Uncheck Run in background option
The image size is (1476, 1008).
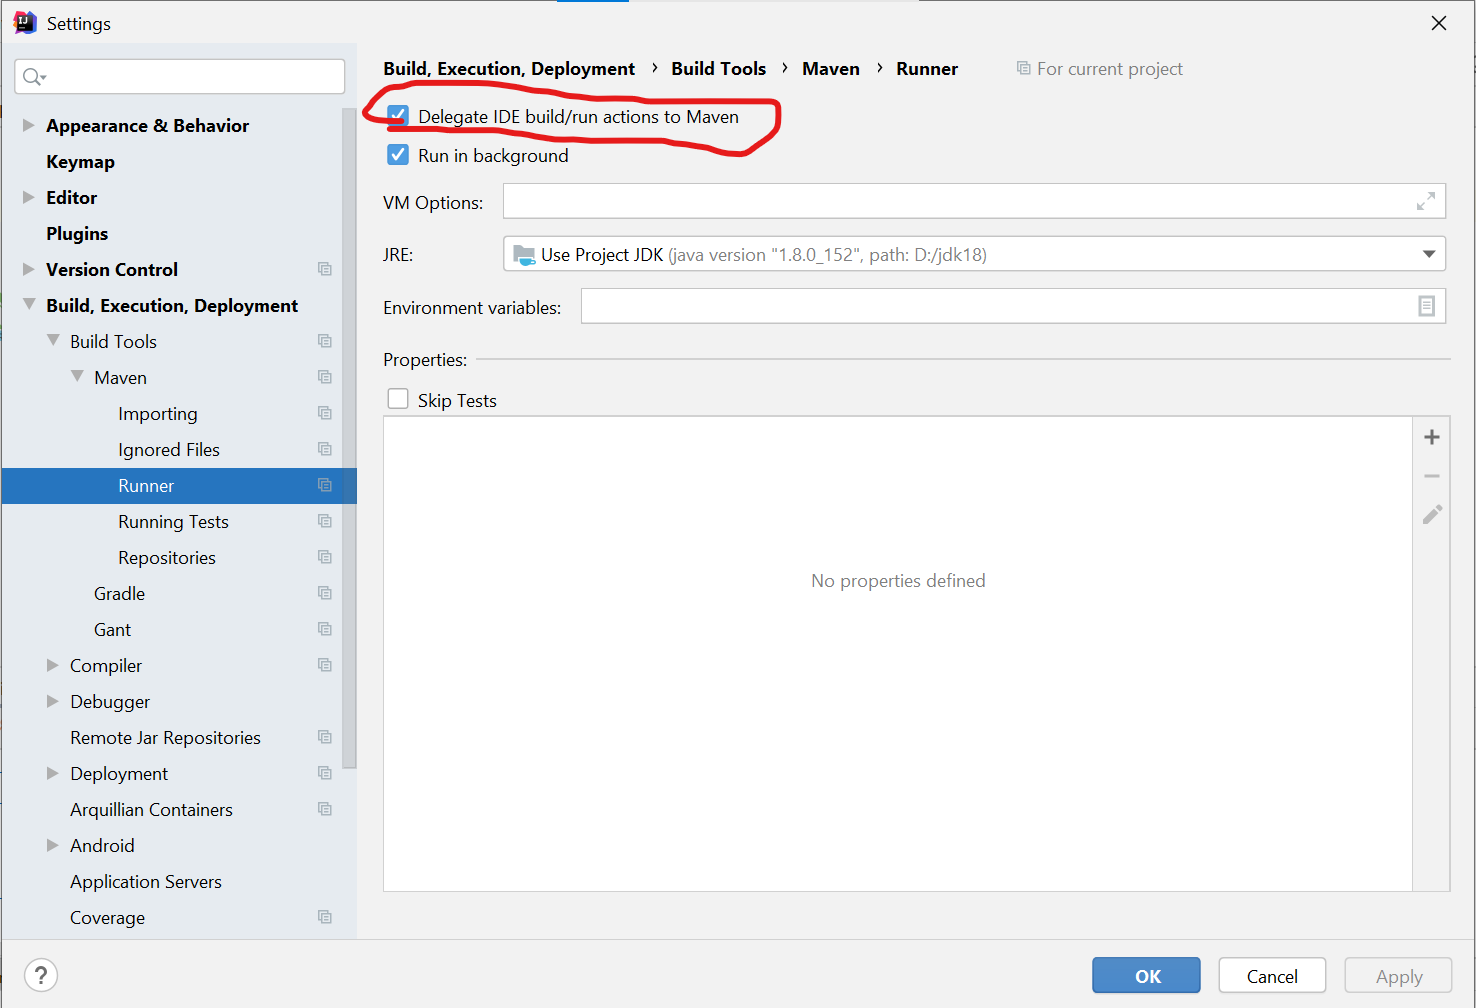click(x=398, y=155)
